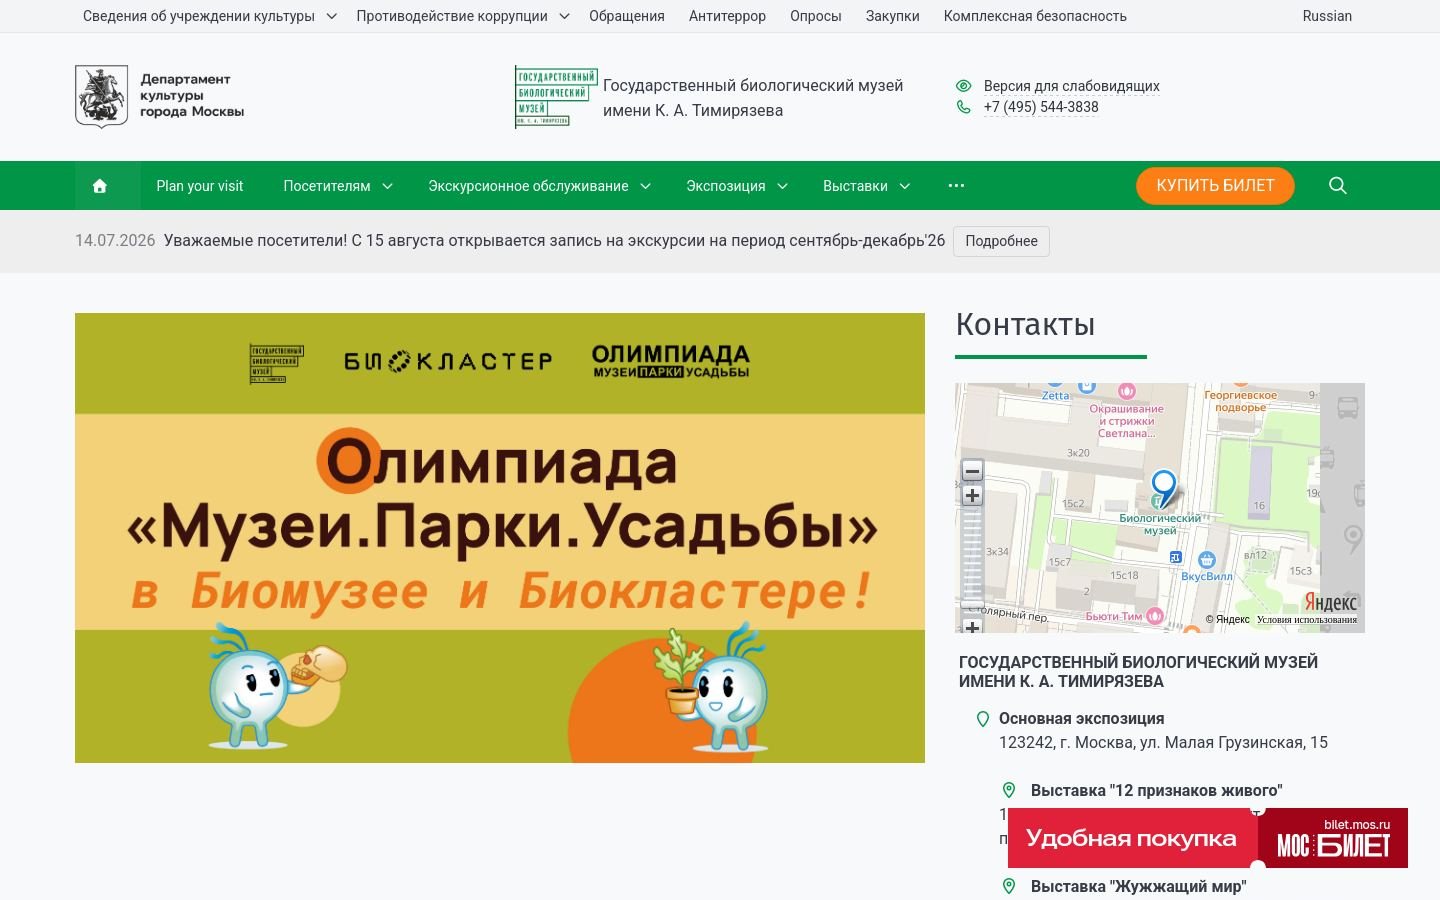
Task: Expand the Выставки menu
Action: click(867, 186)
